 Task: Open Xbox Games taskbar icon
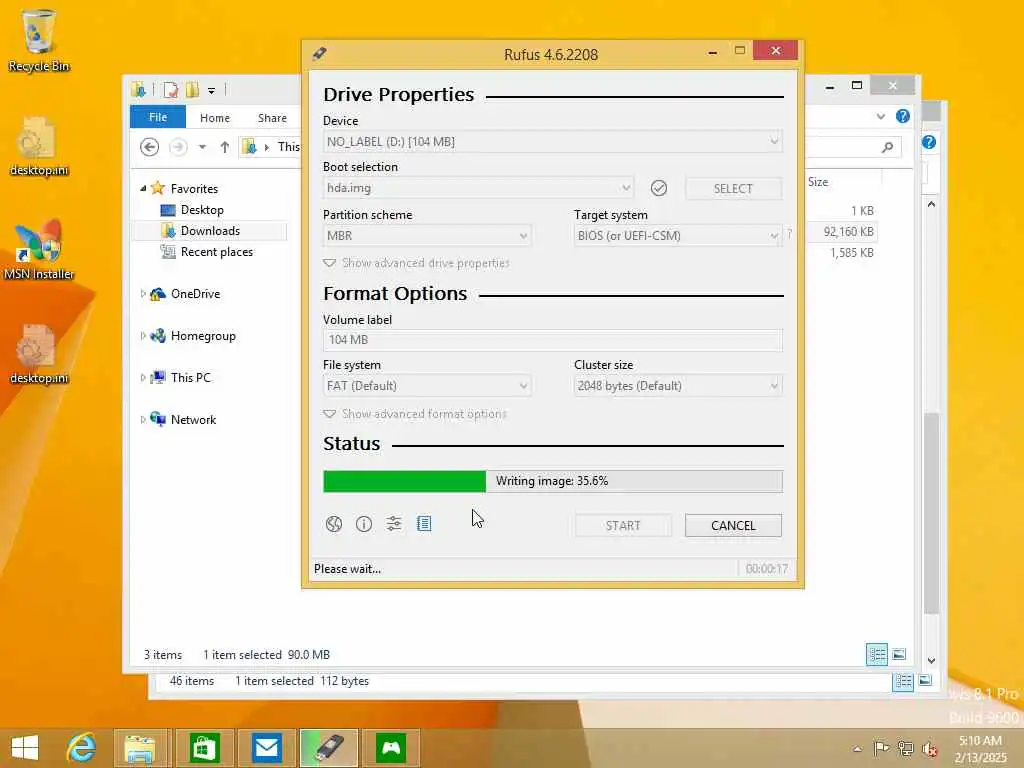[391, 748]
